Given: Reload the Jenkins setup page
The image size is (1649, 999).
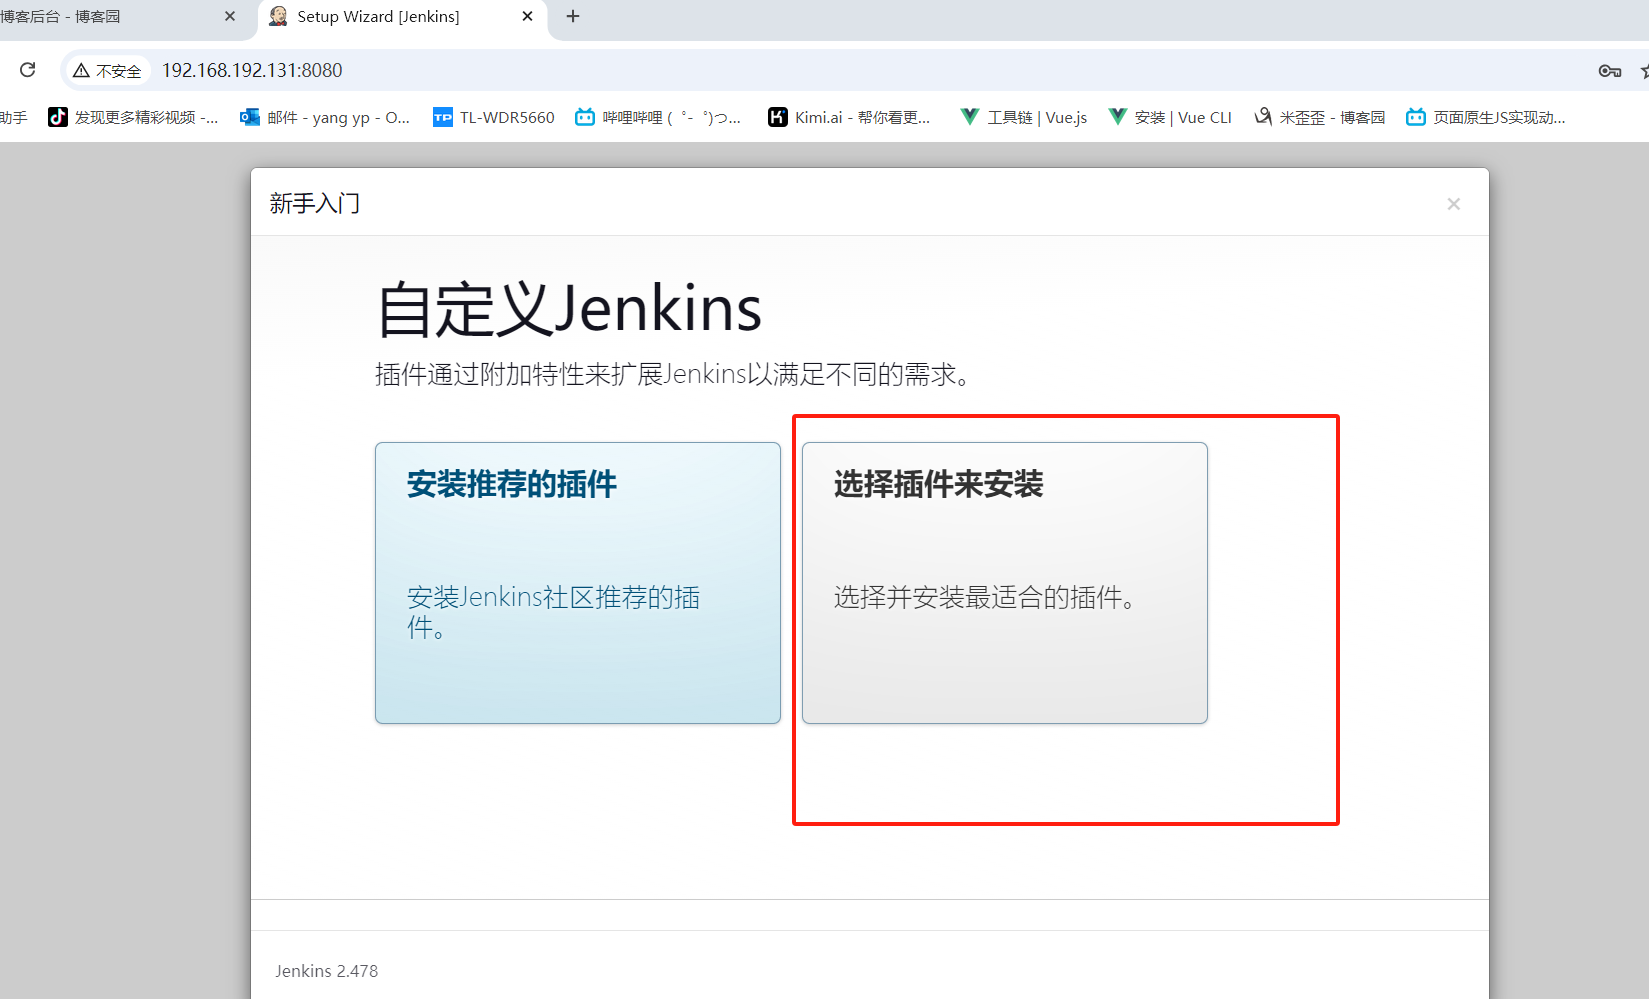Looking at the screenshot, I should pyautogui.click(x=28, y=70).
